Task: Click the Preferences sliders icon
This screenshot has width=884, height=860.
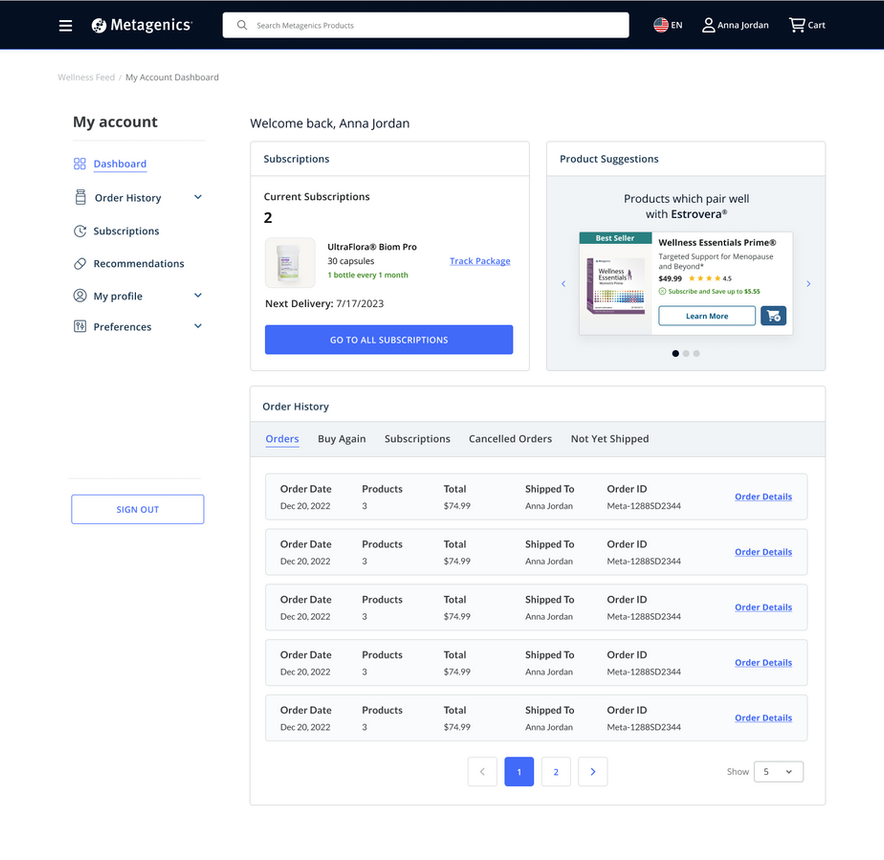Action: pyautogui.click(x=80, y=327)
